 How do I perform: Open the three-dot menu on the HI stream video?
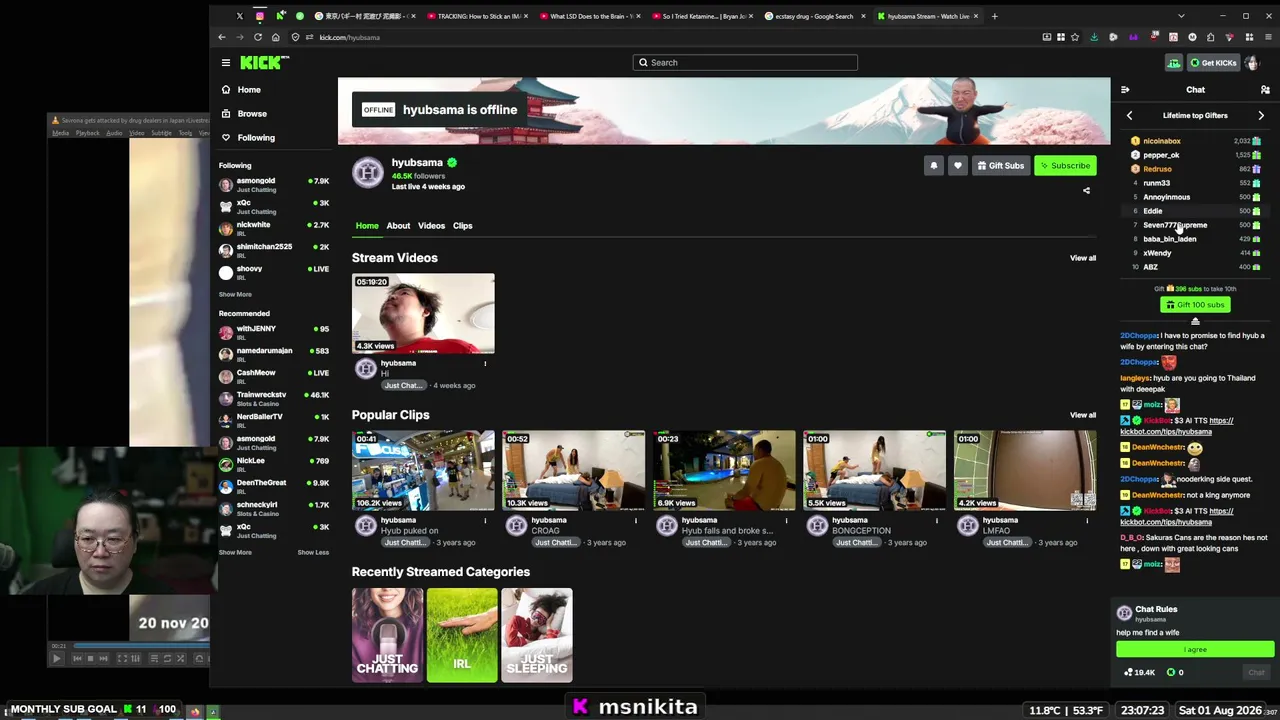coord(485,363)
